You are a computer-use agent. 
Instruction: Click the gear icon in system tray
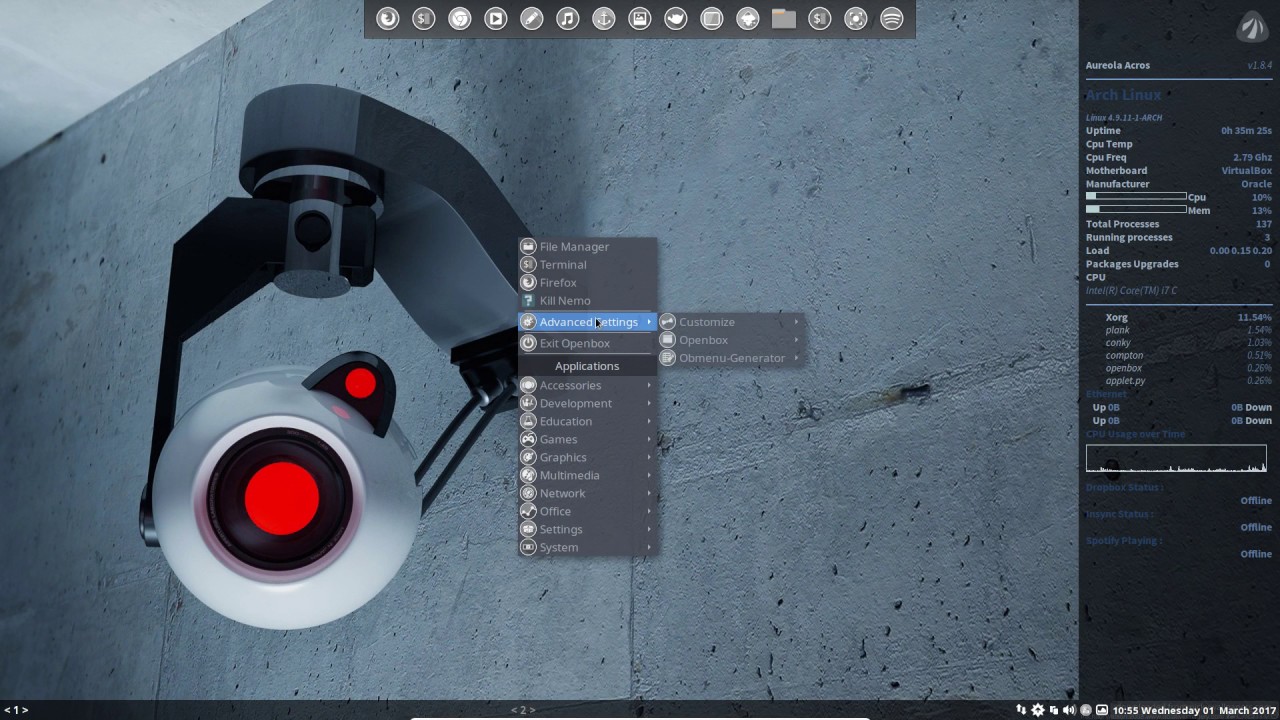(1038, 710)
